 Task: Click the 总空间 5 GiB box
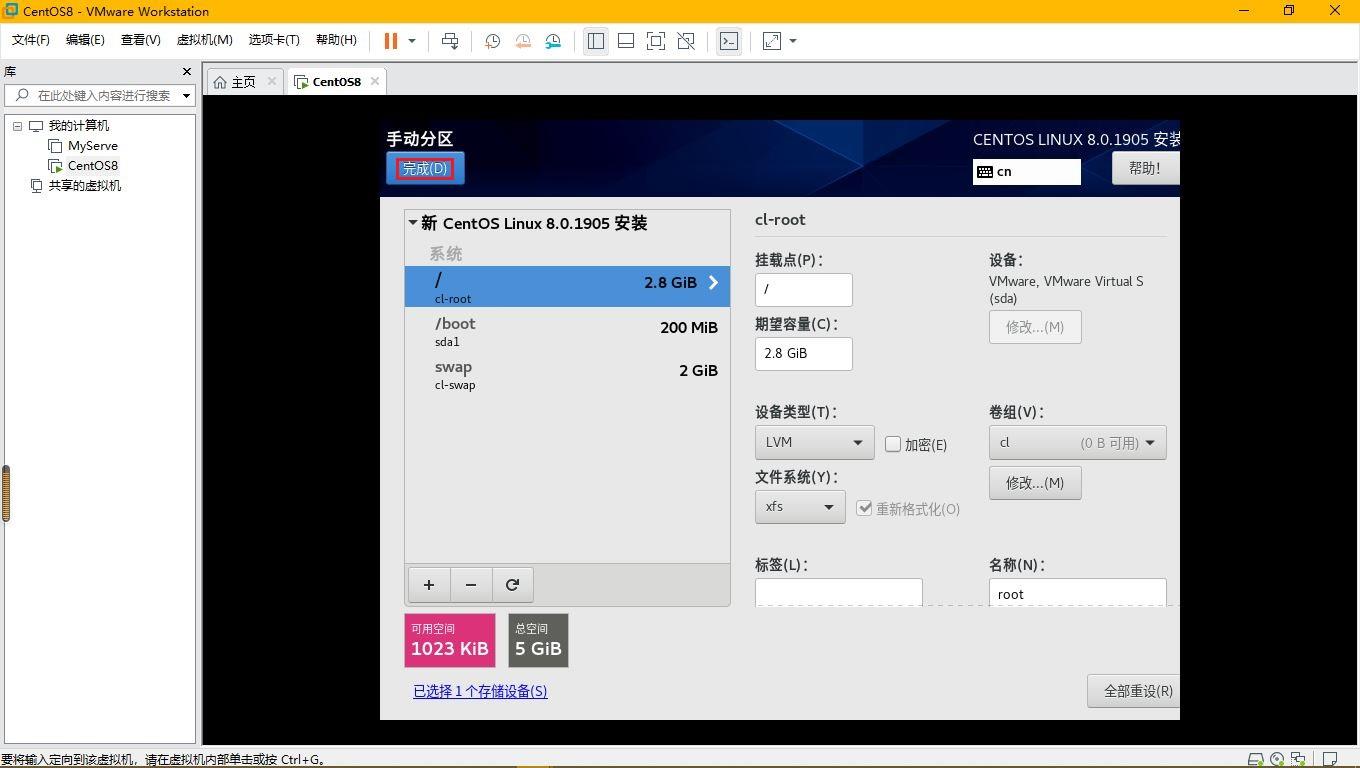pos(538,640)
